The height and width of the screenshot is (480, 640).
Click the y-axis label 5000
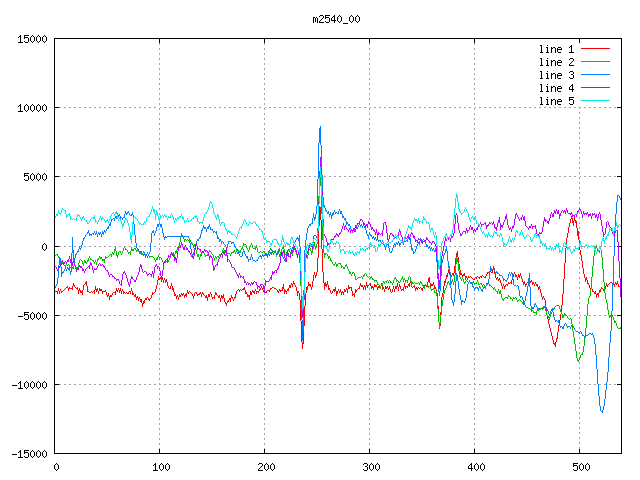pos(36,177)
